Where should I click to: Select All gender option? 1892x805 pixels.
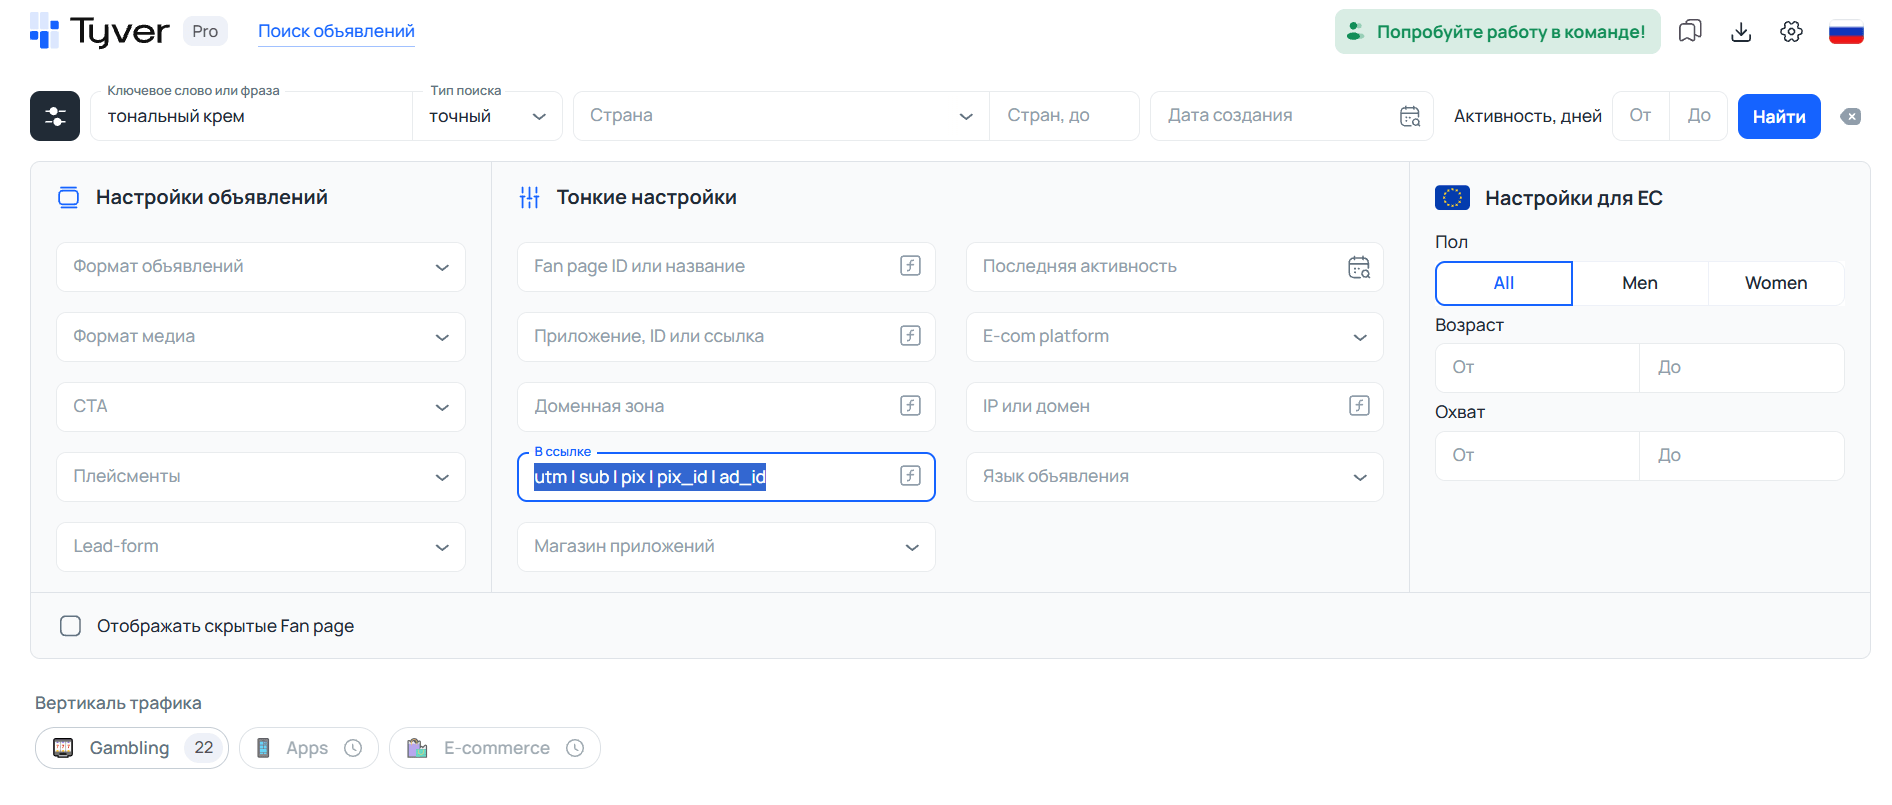(x=1504, y=283)
